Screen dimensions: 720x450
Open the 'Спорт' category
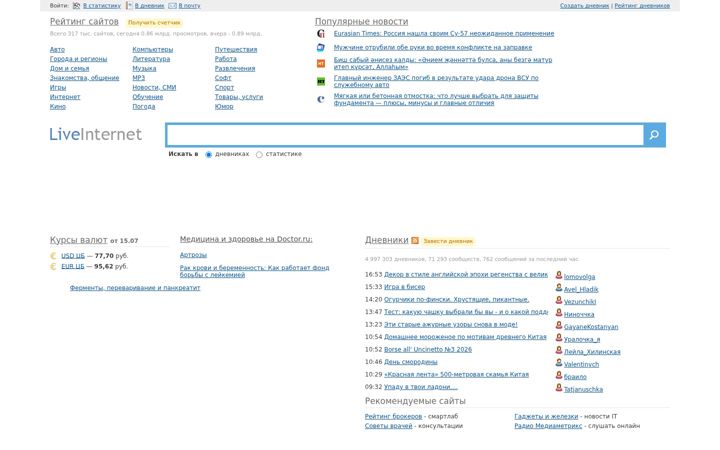[x=224, y=87]
